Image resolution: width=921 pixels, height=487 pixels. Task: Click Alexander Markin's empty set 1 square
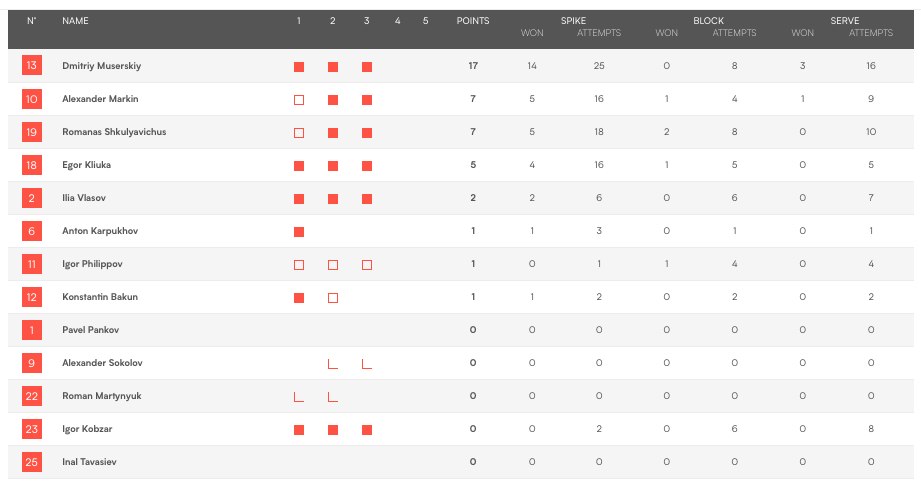[x=299, y=100]
